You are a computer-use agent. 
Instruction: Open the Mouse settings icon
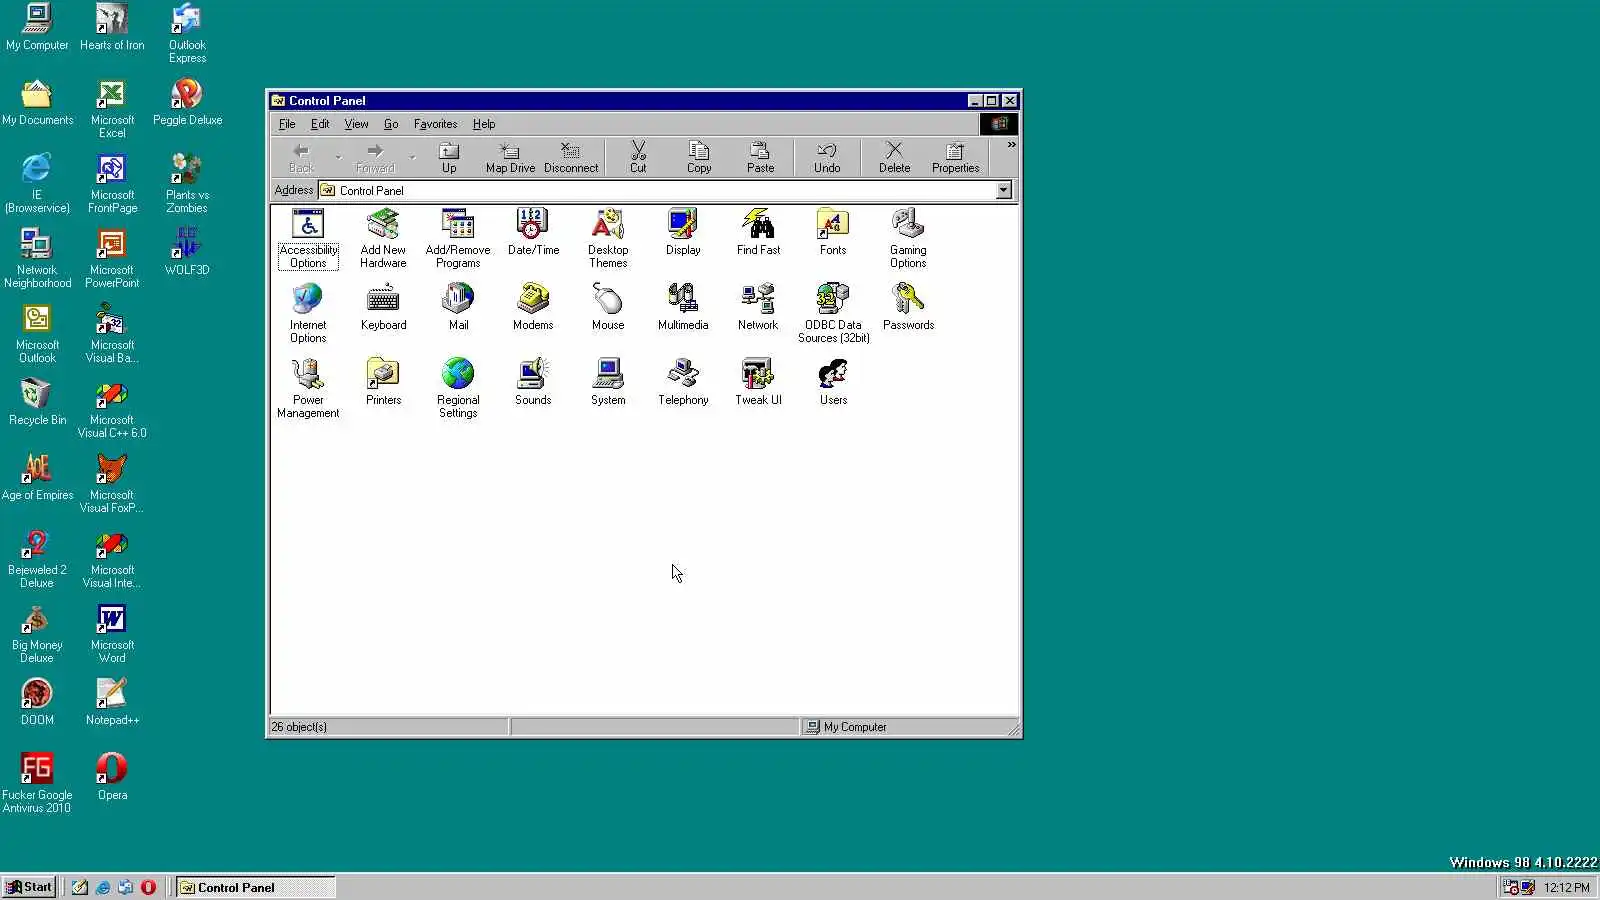608,307
